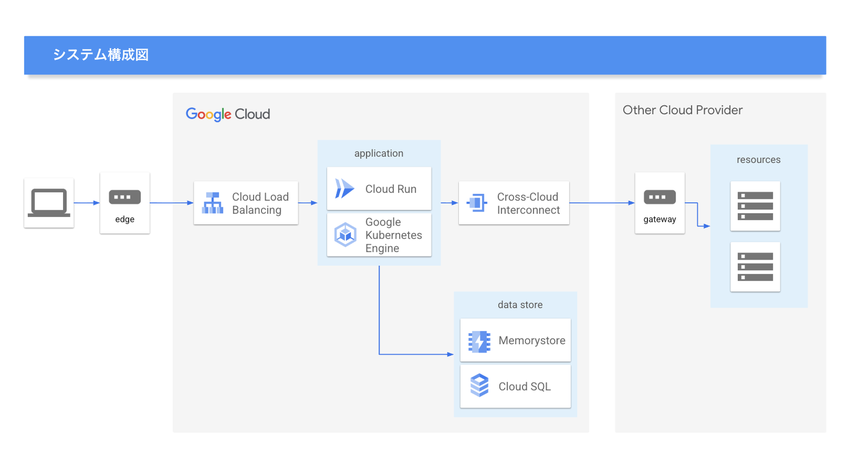Click the "Cross-Cloud Interconnect" text
847x470 pixels.
[x=528, y=204]
